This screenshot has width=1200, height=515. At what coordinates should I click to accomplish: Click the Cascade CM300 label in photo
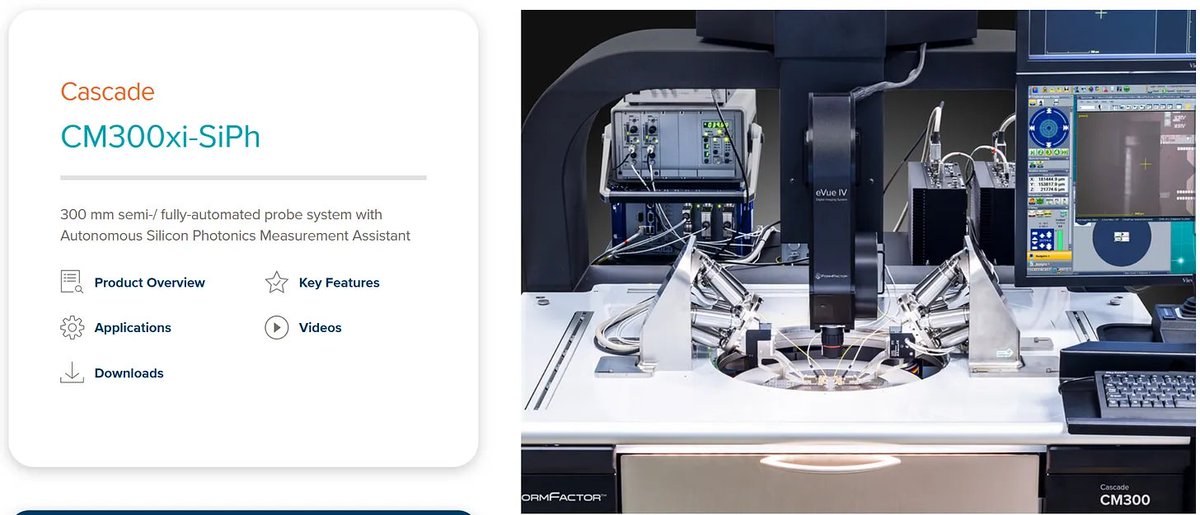[x=1125, y=495]
